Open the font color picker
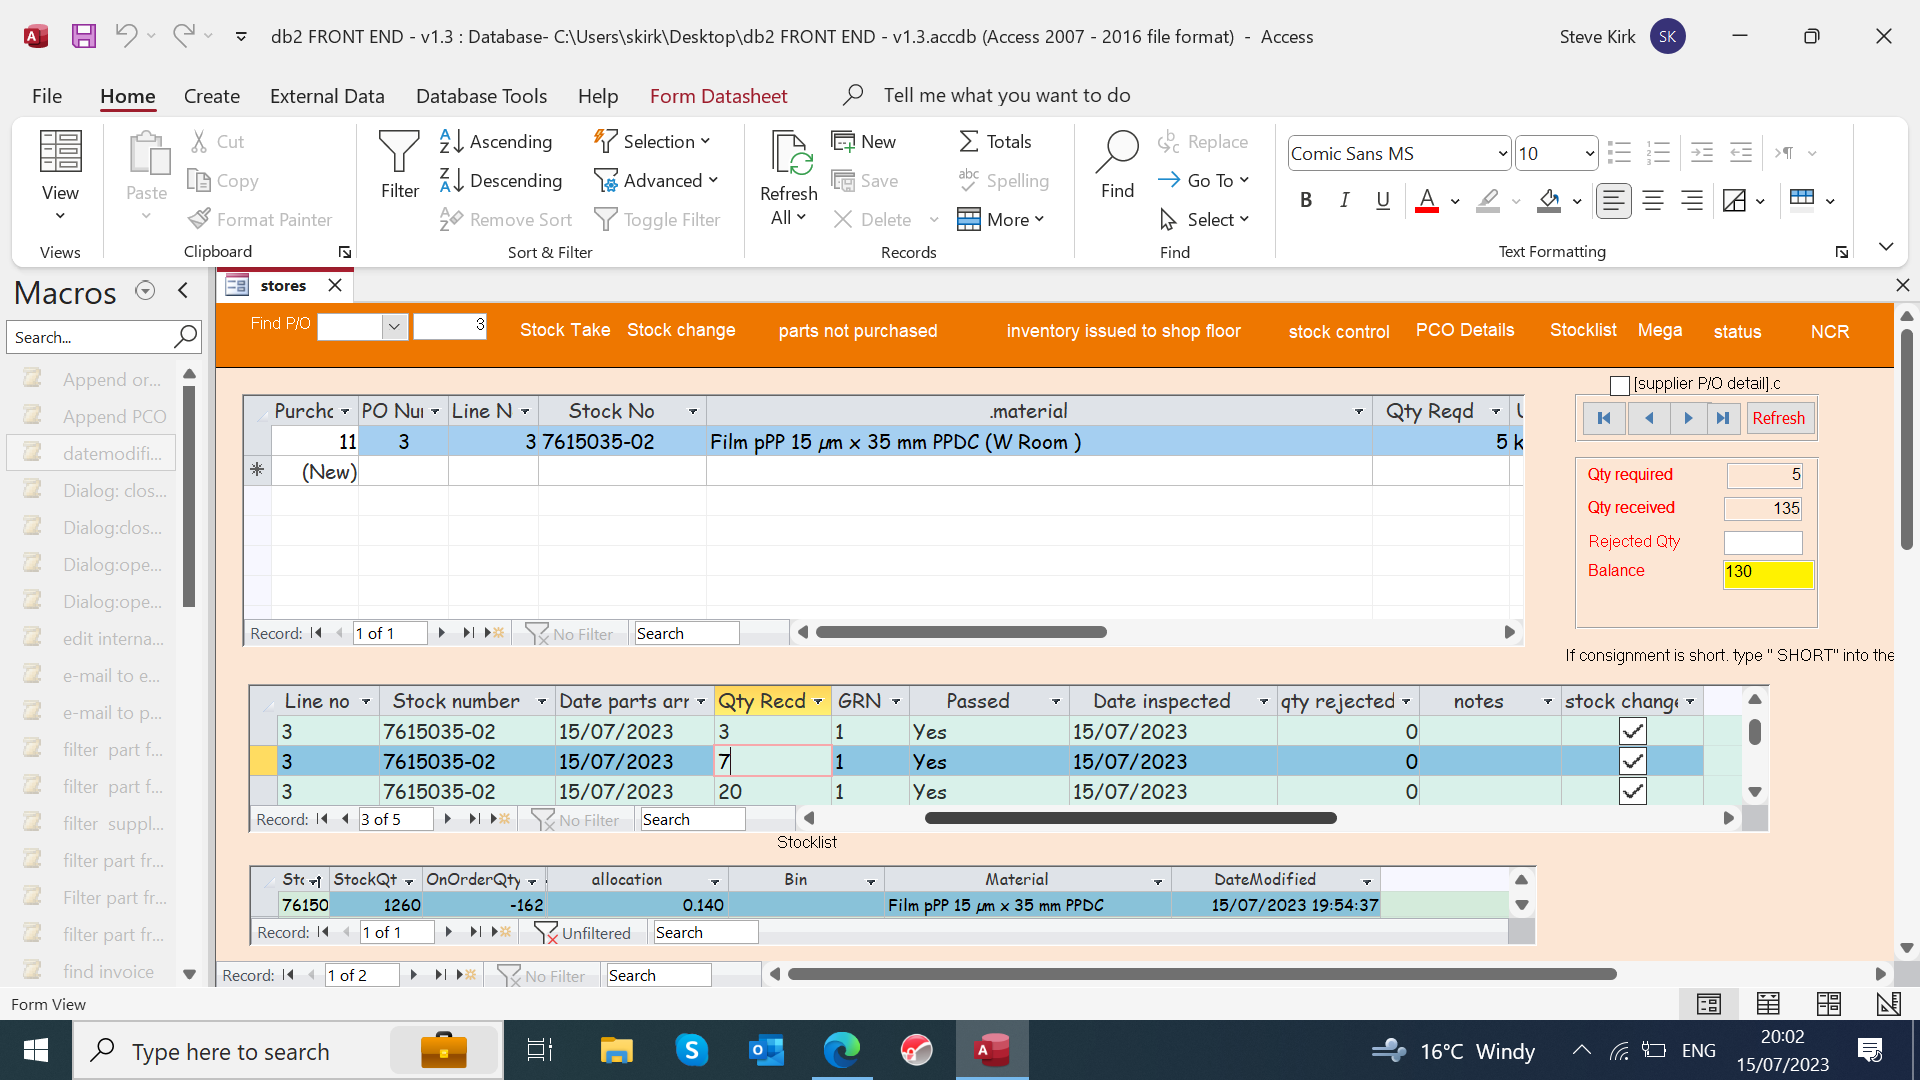1920x1080 pixels. click(1454, 201)
